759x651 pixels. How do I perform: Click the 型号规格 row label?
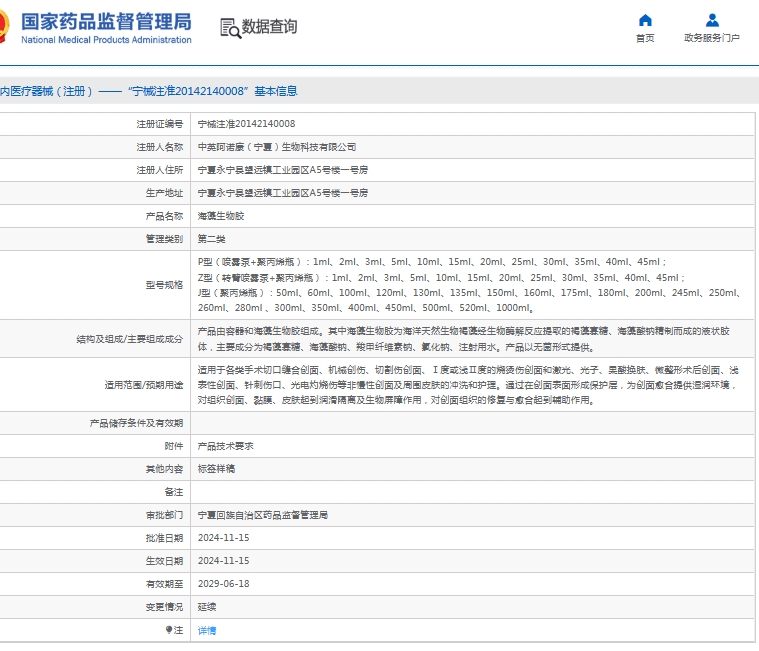click(x=165, y=285)
